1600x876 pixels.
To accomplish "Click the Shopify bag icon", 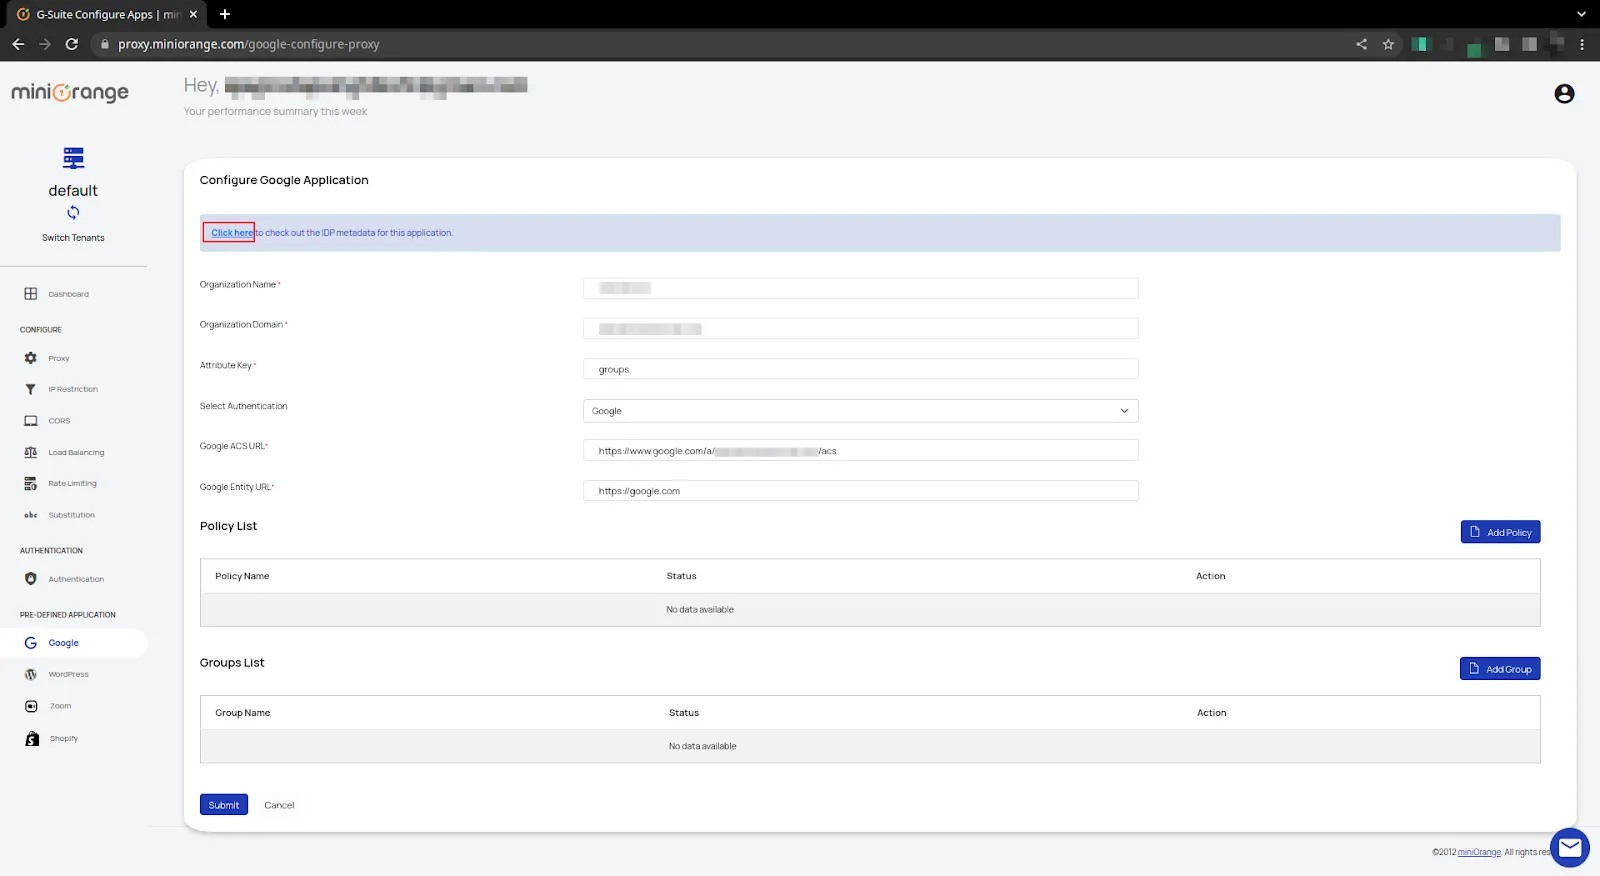I will pyautogui.click(x=32, y=738).
